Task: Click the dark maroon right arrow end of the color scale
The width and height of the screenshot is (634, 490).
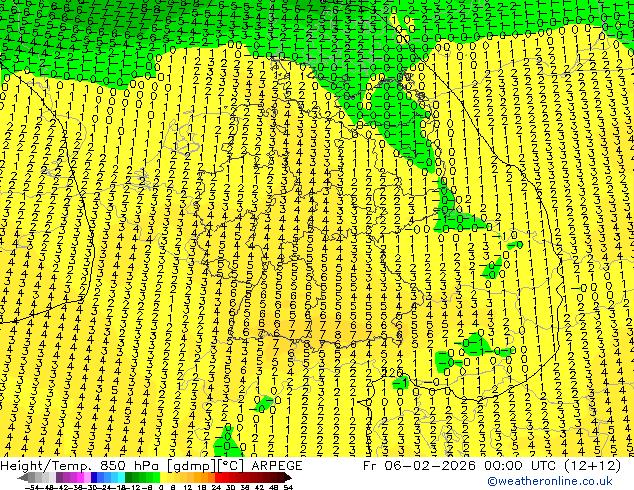Action: pyautogui.click(x=287, y=477)
